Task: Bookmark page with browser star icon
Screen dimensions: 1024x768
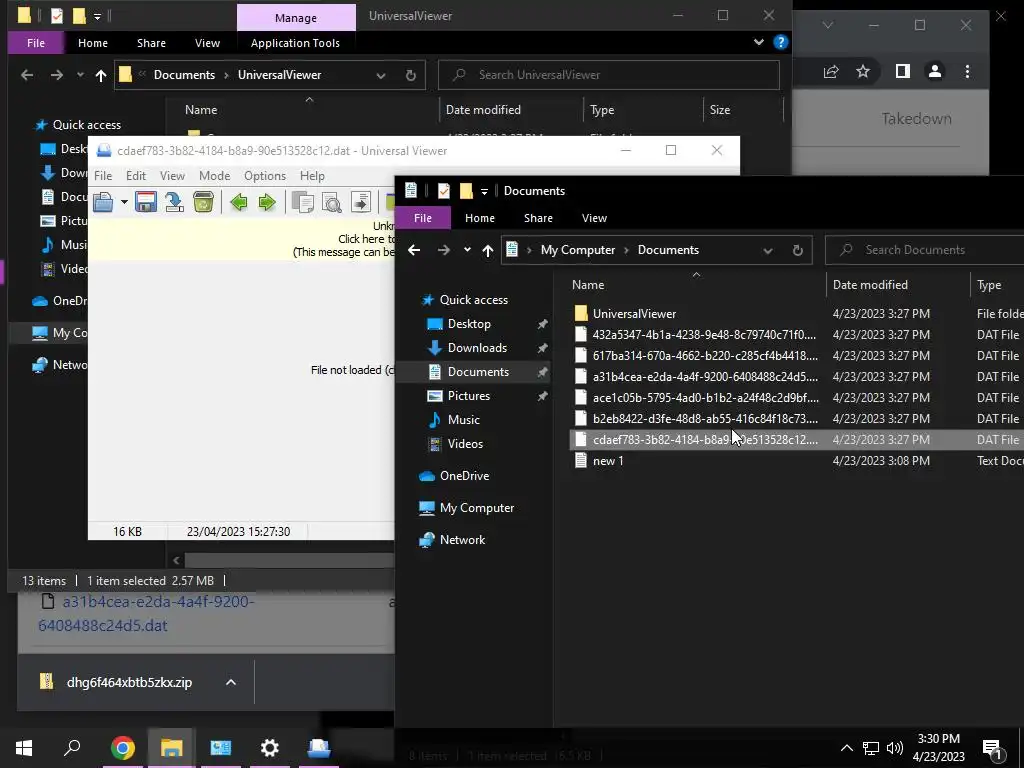Action: [863, 71]
